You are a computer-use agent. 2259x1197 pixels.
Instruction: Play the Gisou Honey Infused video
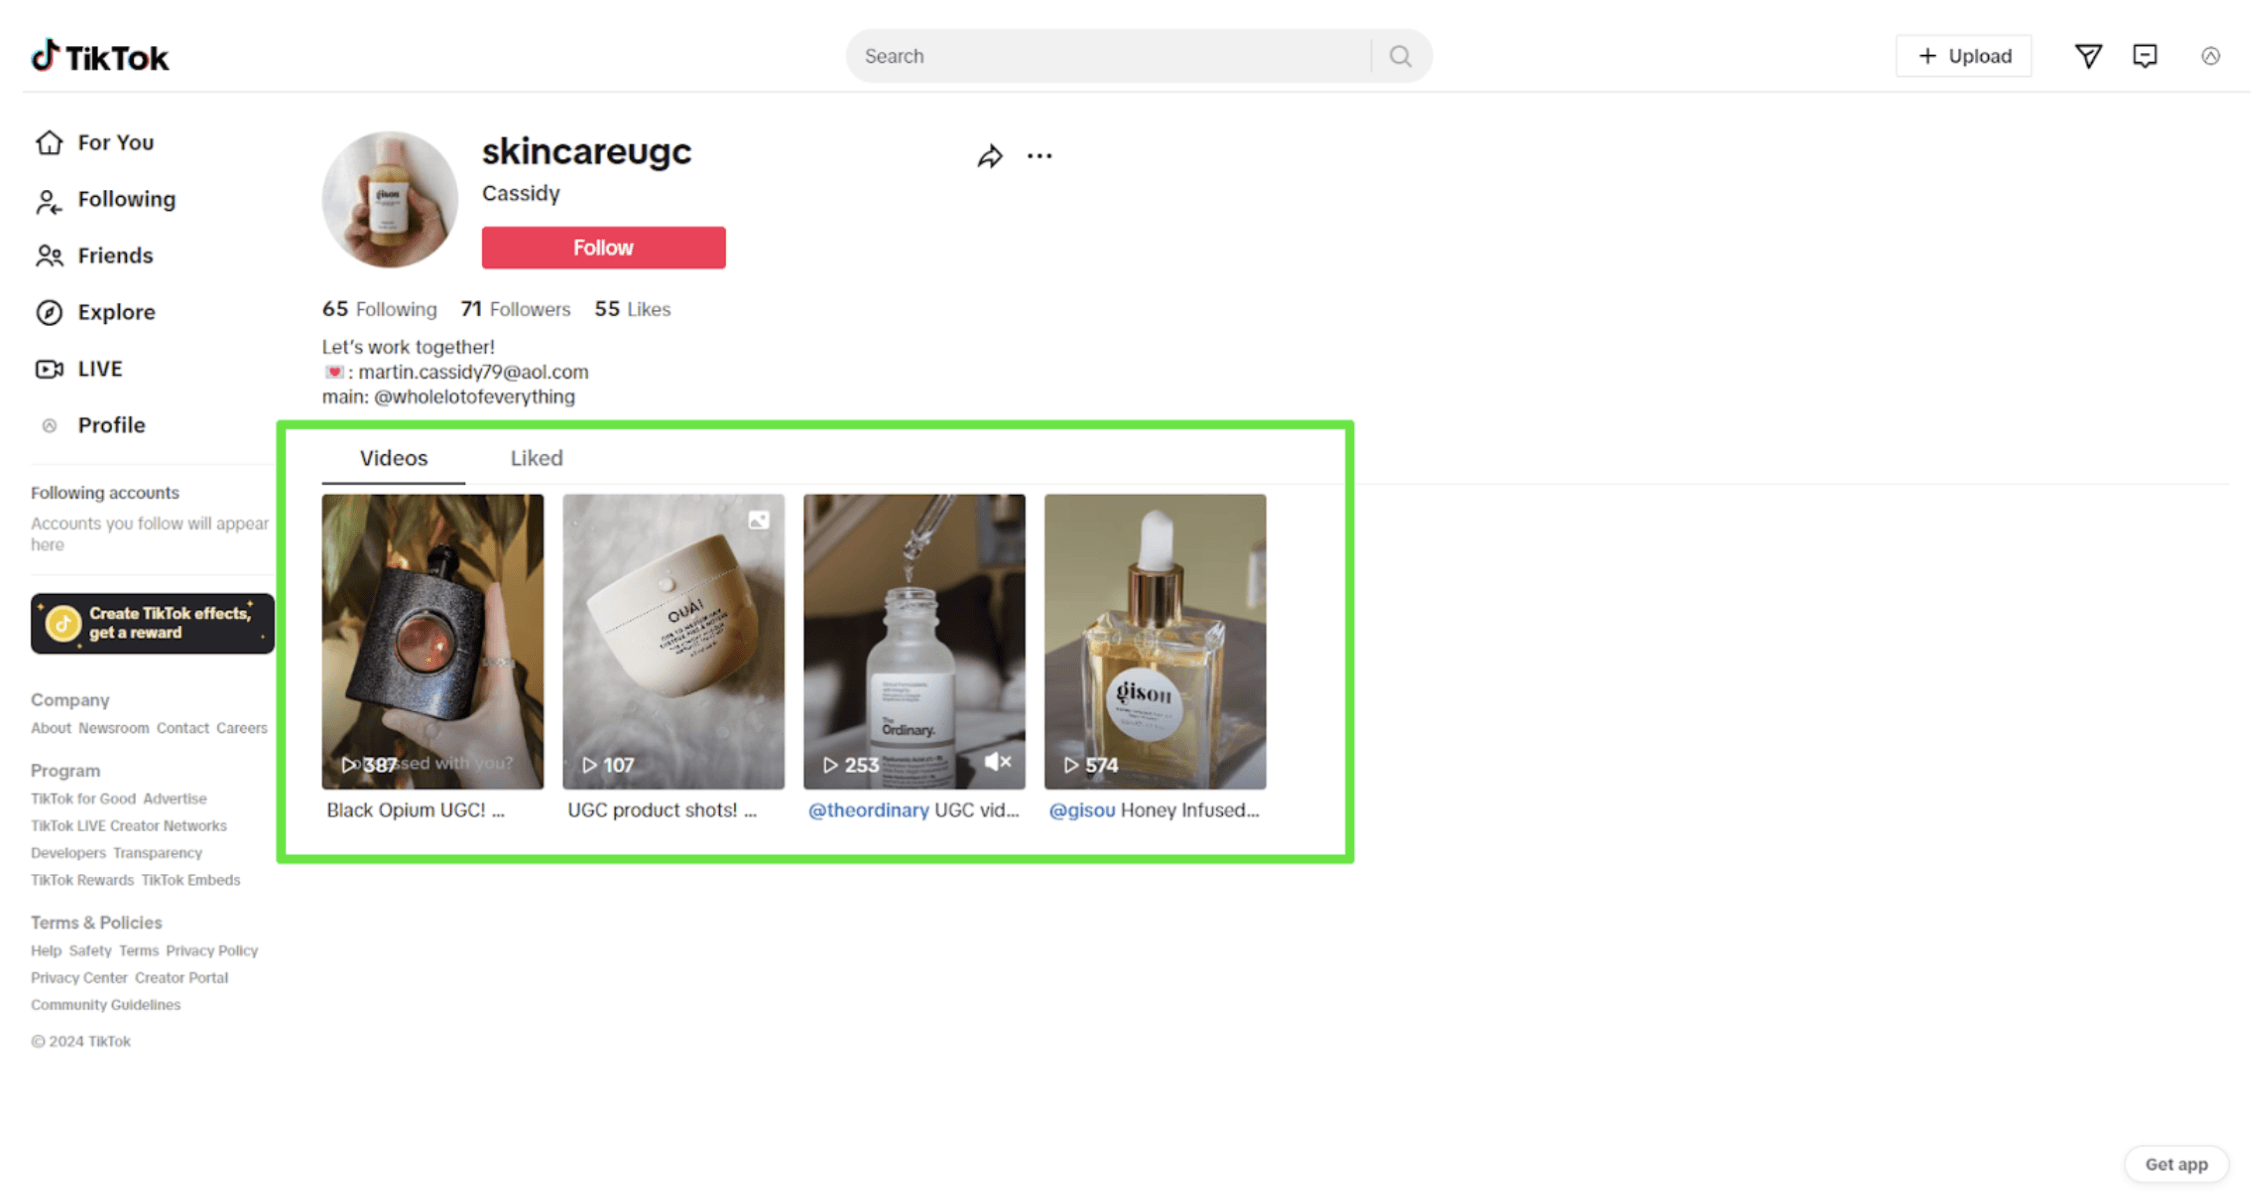[1156, 641]
